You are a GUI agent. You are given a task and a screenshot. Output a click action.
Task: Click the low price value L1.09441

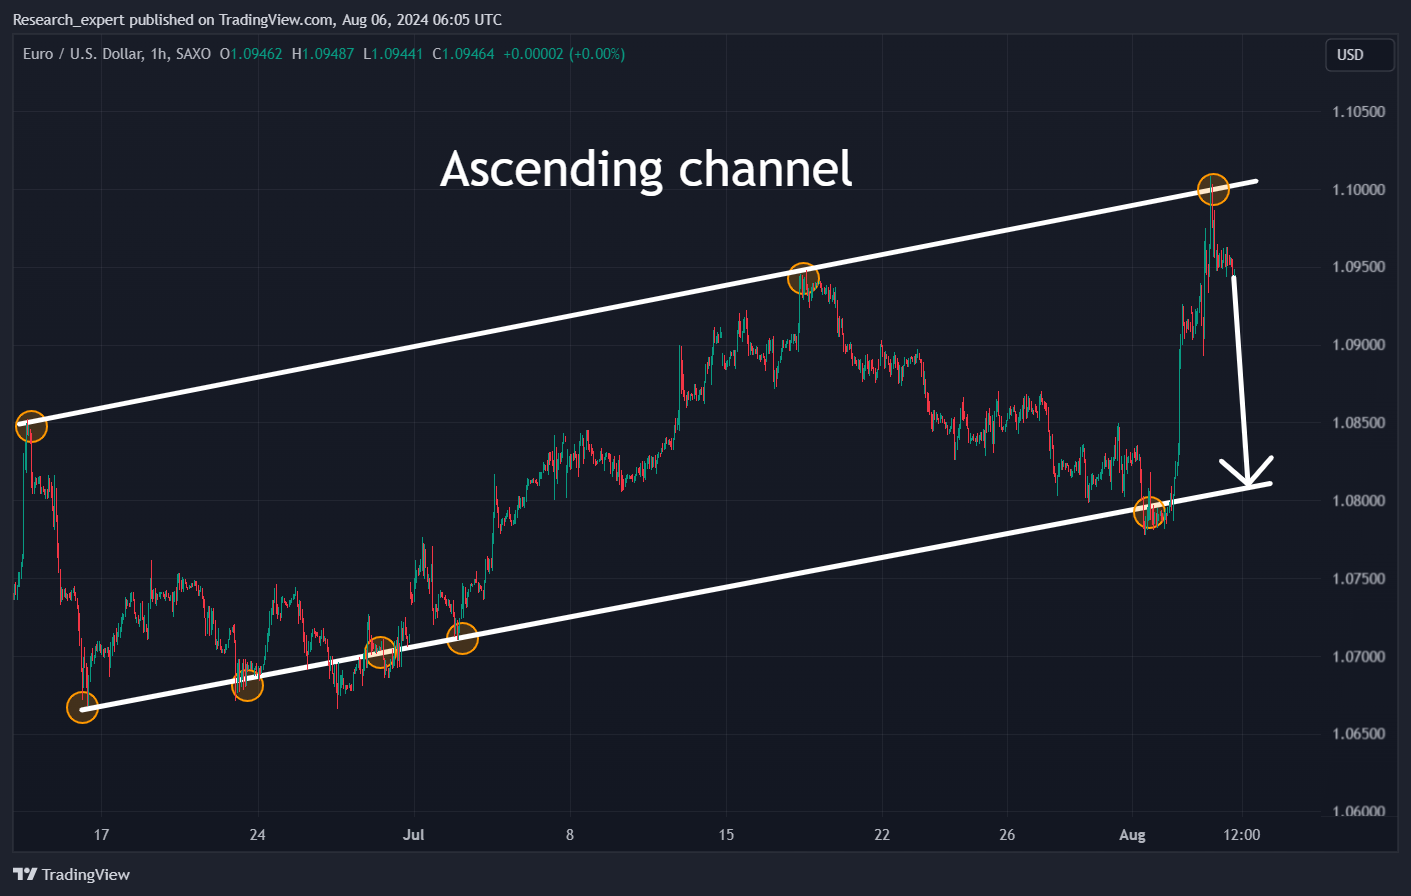[x=393, y=54]
